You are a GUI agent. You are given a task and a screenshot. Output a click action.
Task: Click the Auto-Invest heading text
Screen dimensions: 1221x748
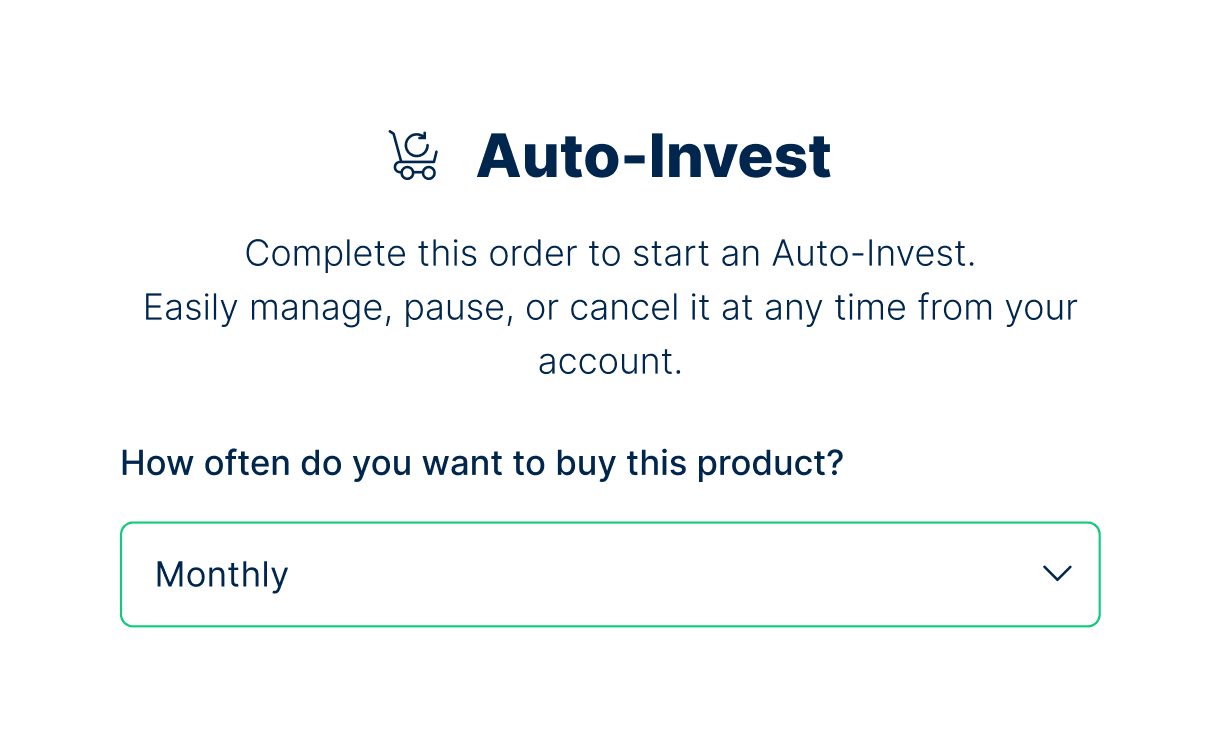click(x=653, y=157)
